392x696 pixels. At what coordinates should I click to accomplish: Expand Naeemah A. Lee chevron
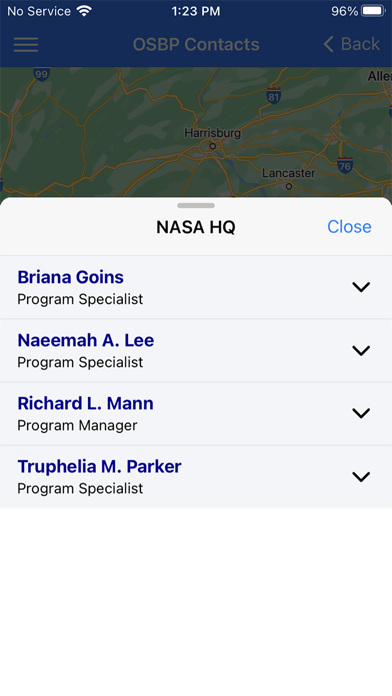tap(361, 351)
